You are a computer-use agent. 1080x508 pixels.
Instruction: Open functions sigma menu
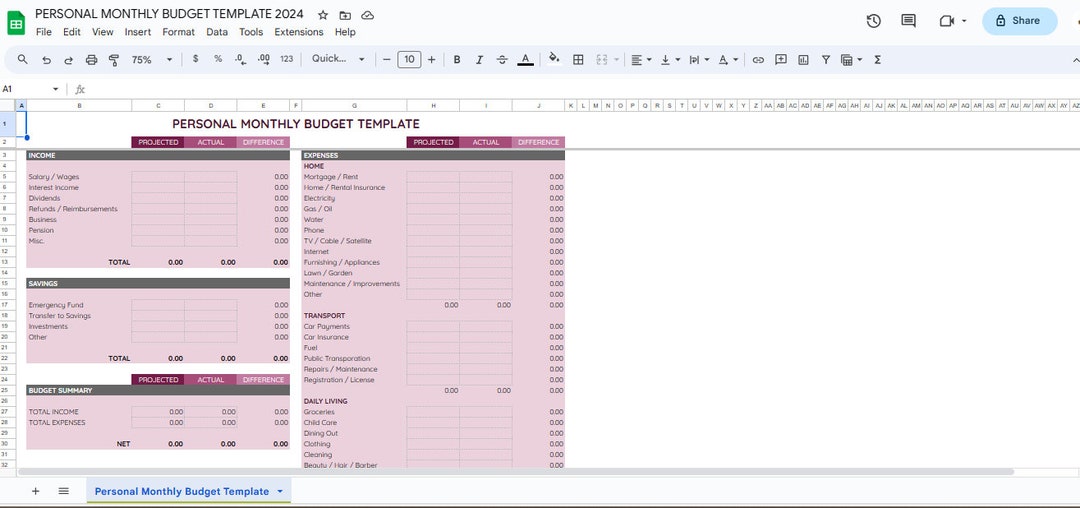(x=878, y=60)
